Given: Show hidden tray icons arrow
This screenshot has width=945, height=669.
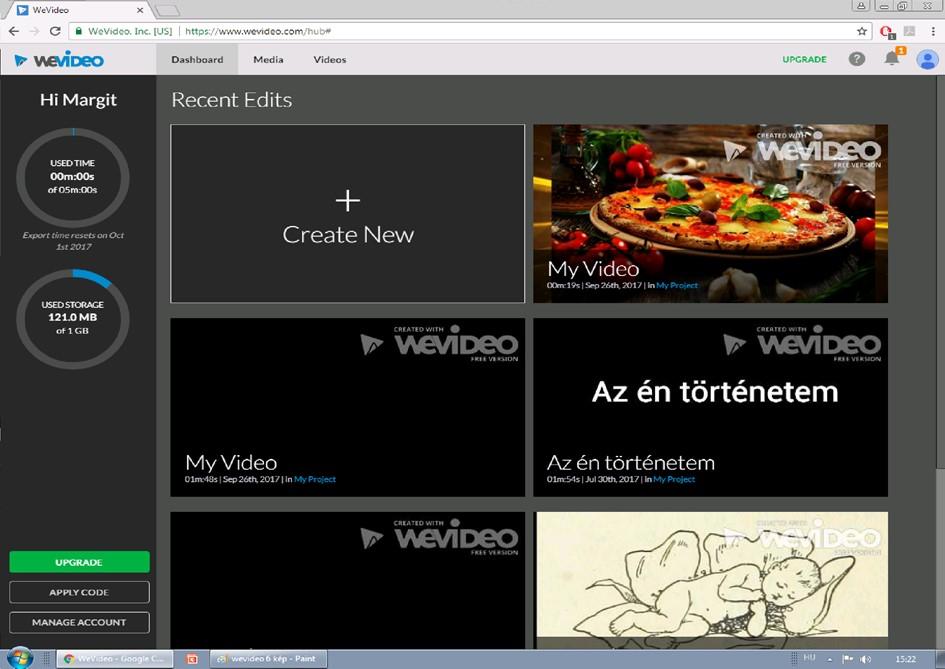Looking at the screenshot, I should point(829,659).
